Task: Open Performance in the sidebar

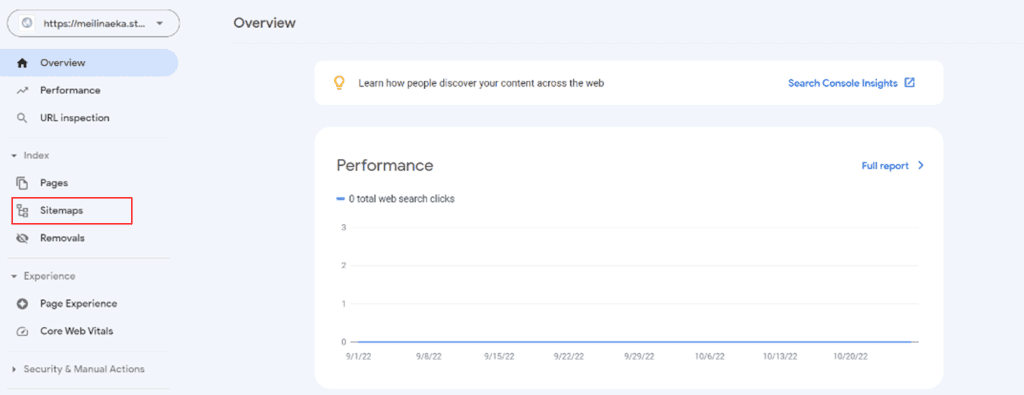Action: (x=71, y=91)
